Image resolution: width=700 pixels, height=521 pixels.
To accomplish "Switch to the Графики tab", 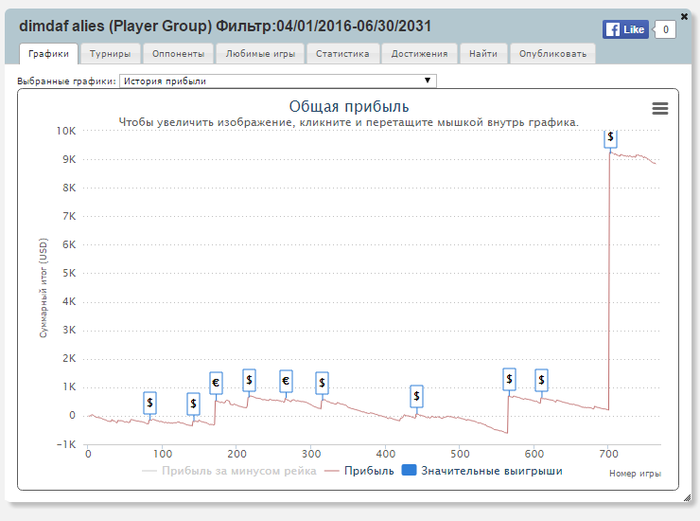I will (48, 54).
